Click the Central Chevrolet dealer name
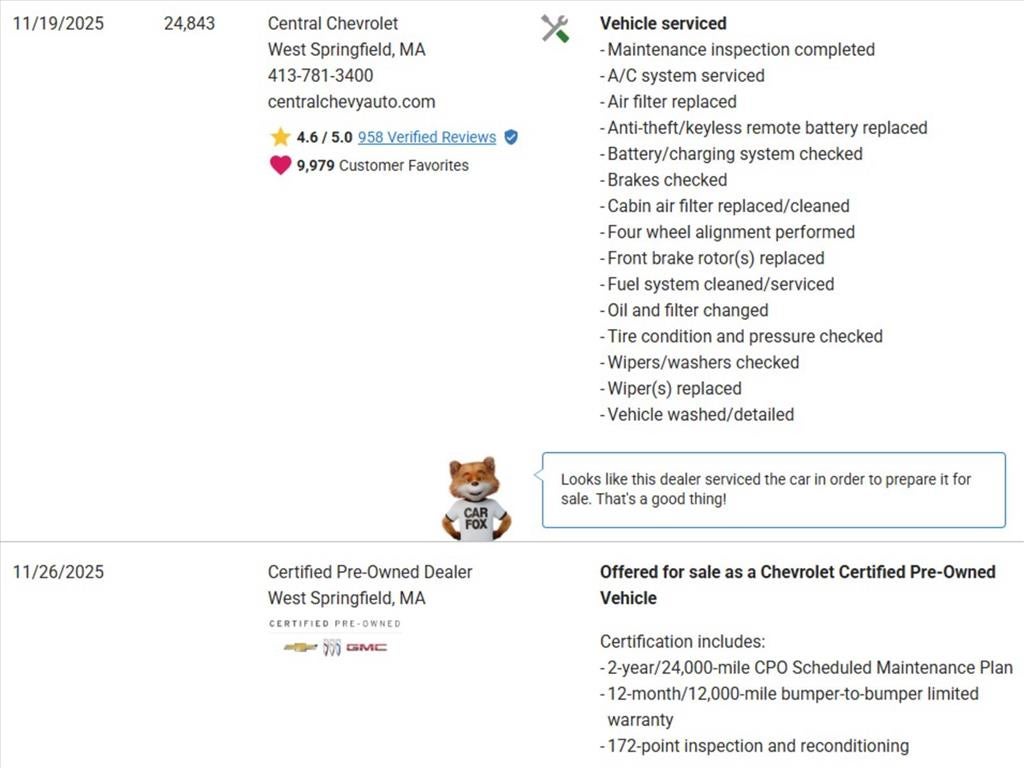Image resolution: width=1024 pixels, height=768 pixels. pos(332,23)
